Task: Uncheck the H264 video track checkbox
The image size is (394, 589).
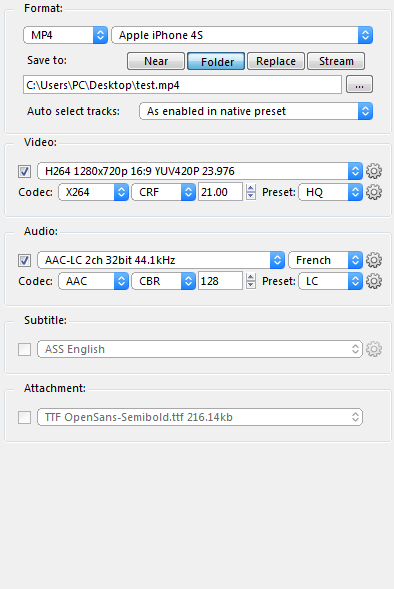Action: point(24,171)
